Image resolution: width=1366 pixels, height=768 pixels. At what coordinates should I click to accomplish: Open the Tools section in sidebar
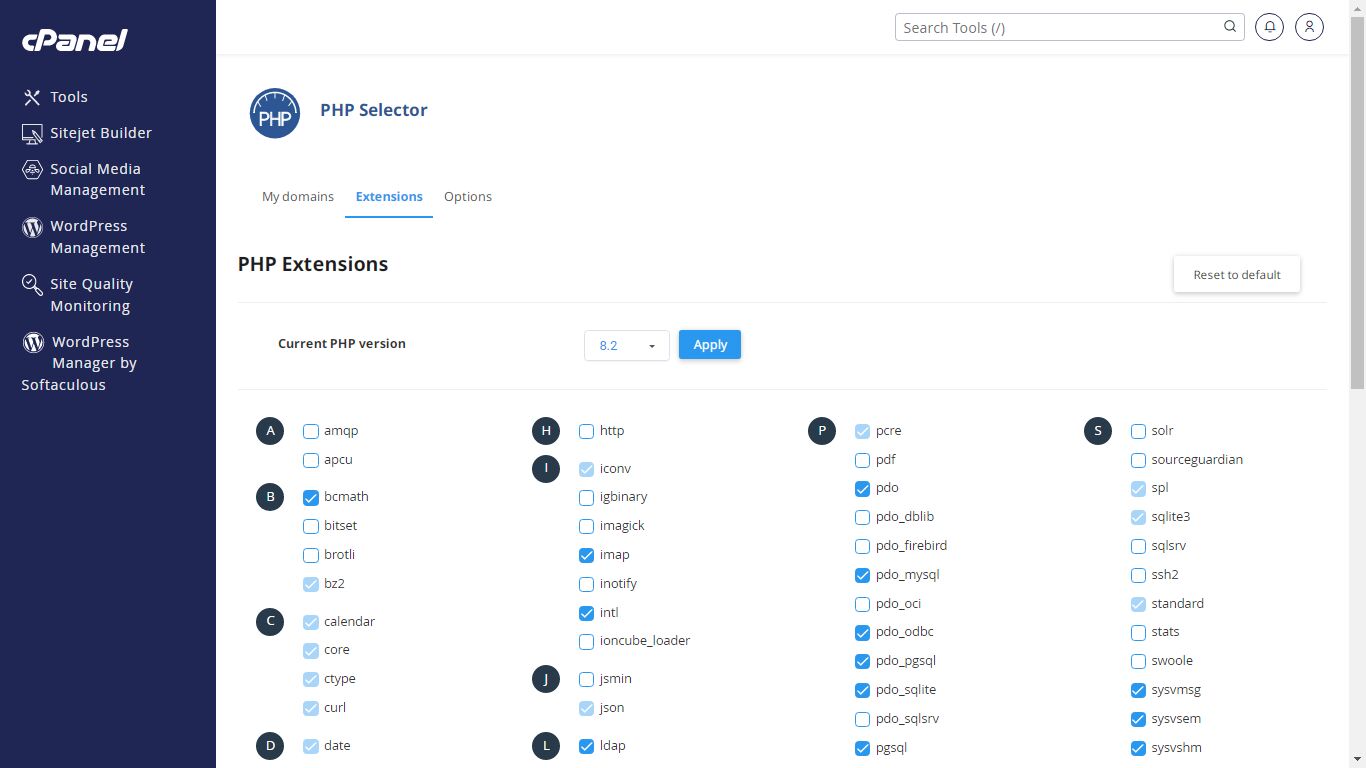[69, 96]
